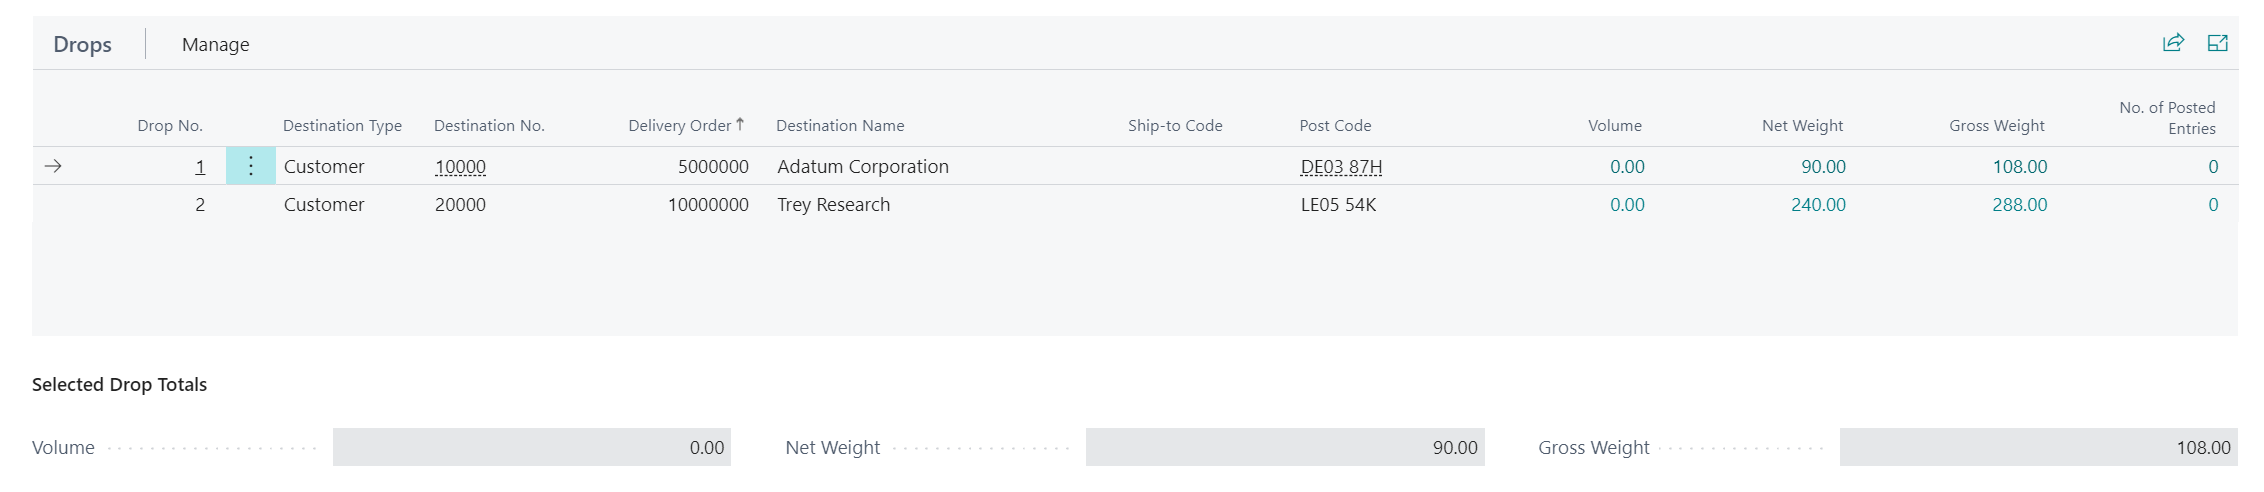Image resolution: width=2264 pixels, height=492 pixels.
Task: Select the Trey Research destination name cell
Action: [833, 205]
